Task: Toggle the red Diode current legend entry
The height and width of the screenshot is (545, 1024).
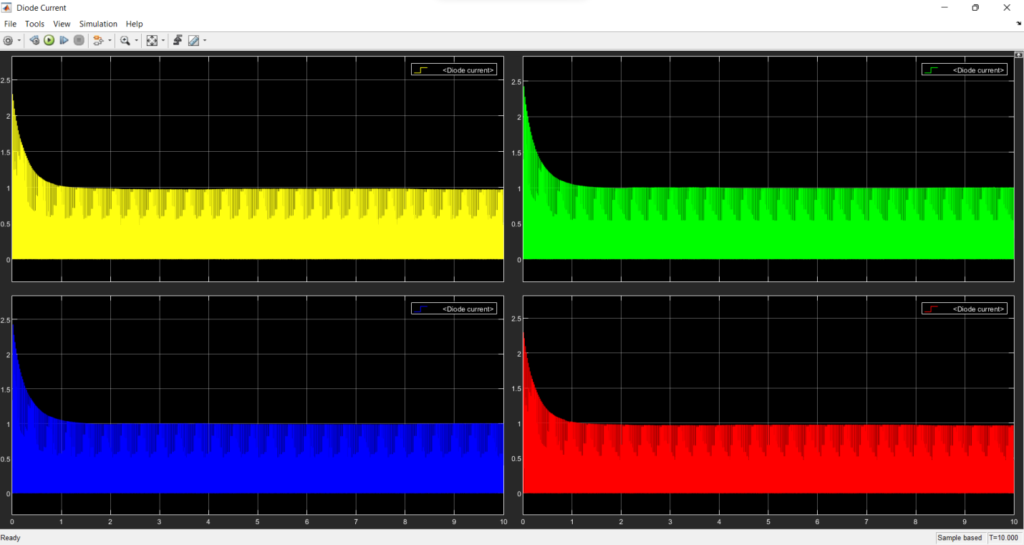Action: [964, 309]
